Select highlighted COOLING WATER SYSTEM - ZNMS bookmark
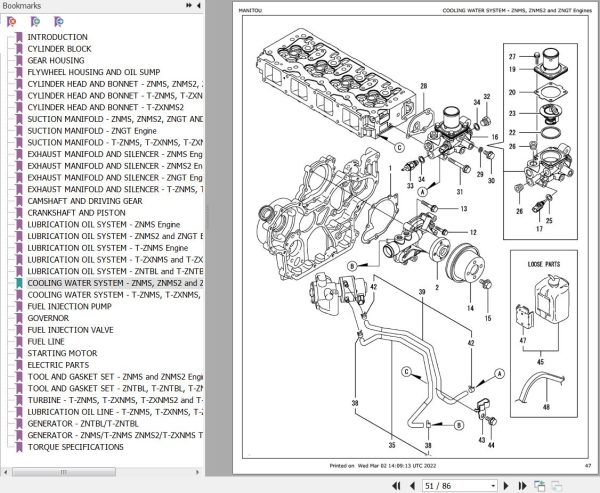Screen dimensions: 600x493 (x=115, y=283)
